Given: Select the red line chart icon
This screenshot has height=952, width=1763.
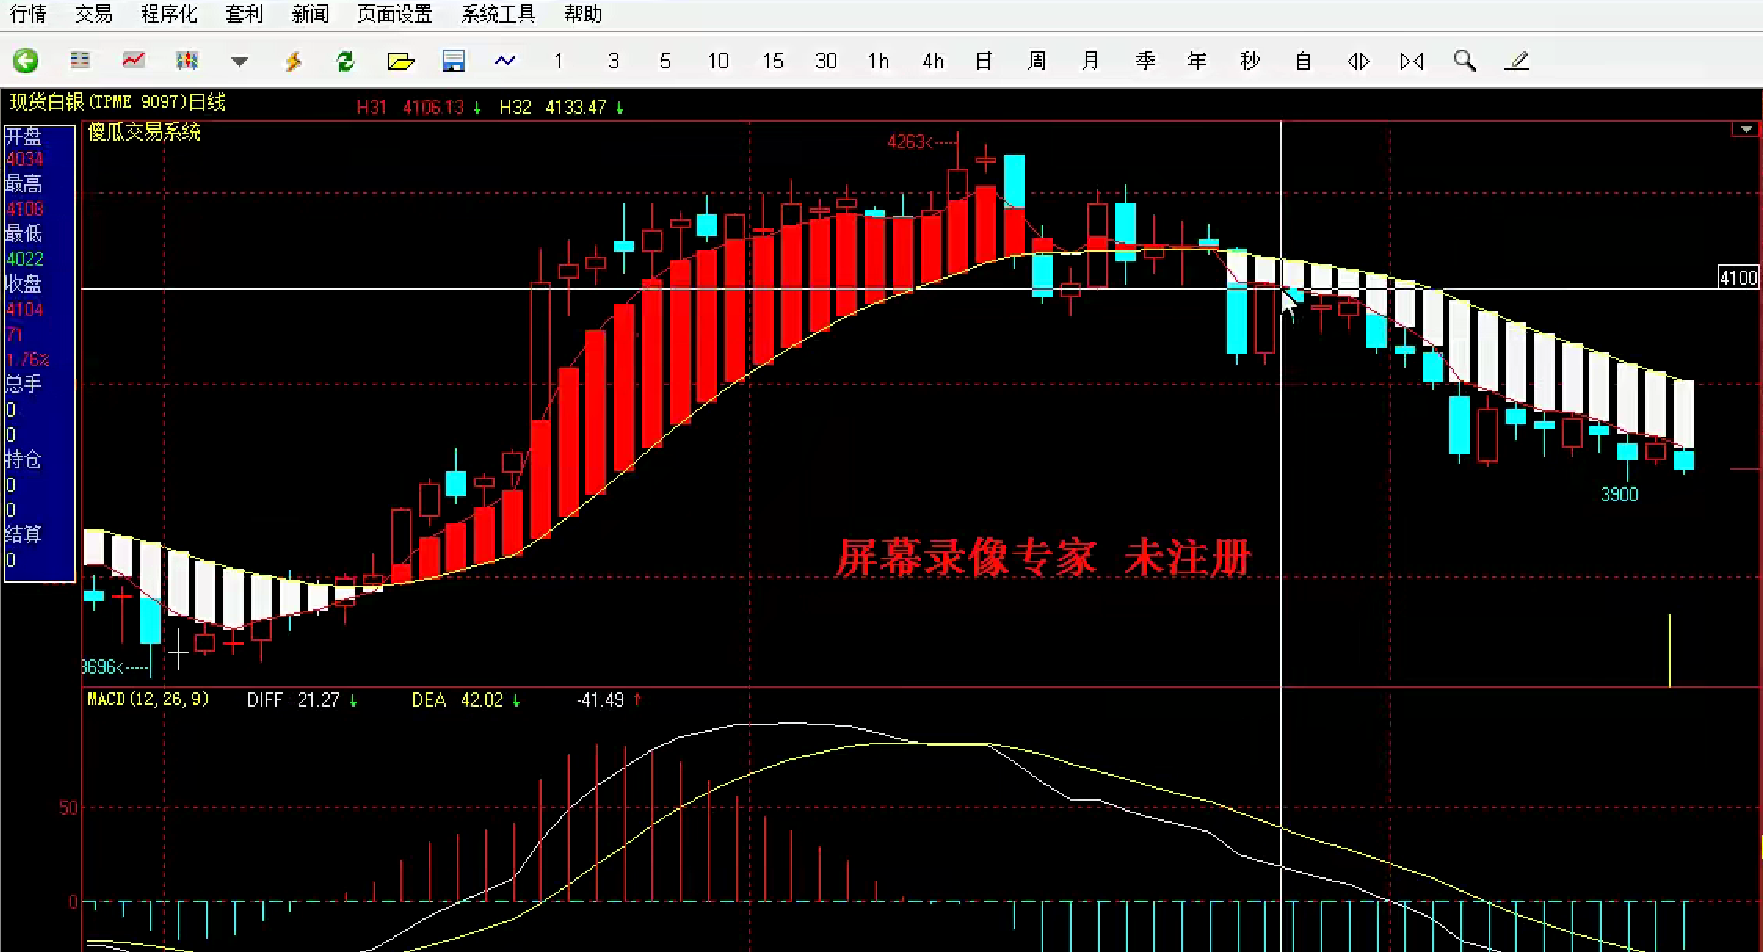Looking at the screenshot, I should [133, 61].
